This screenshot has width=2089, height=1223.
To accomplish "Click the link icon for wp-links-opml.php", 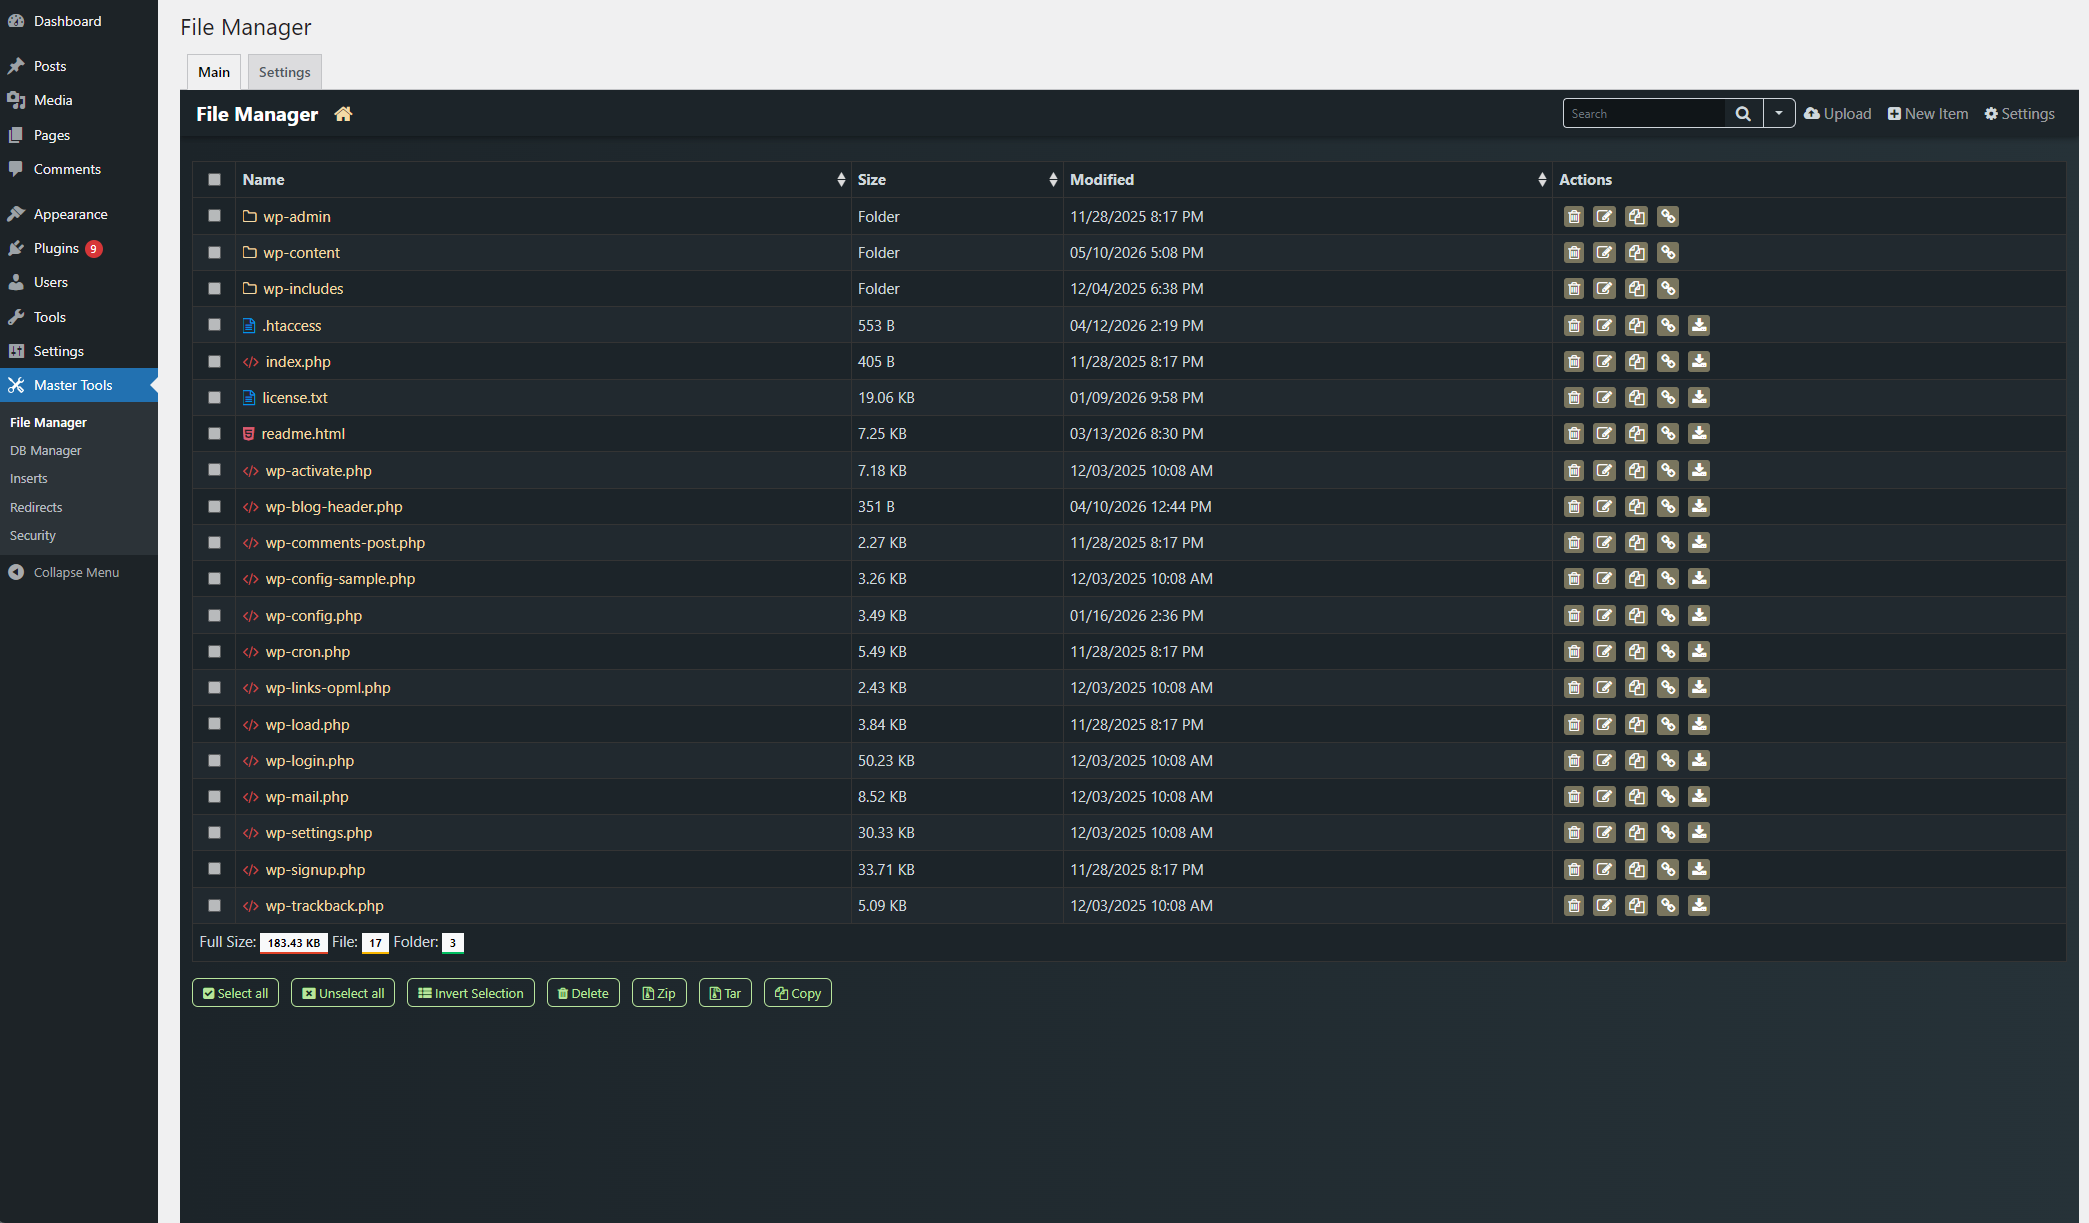I will [1668, 688].
